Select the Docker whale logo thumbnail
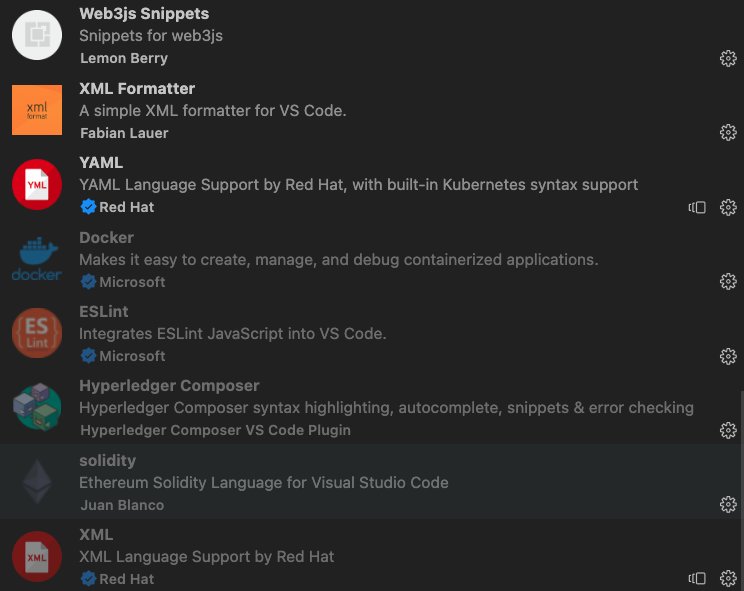The image size is (744, 591). point(37,259)
